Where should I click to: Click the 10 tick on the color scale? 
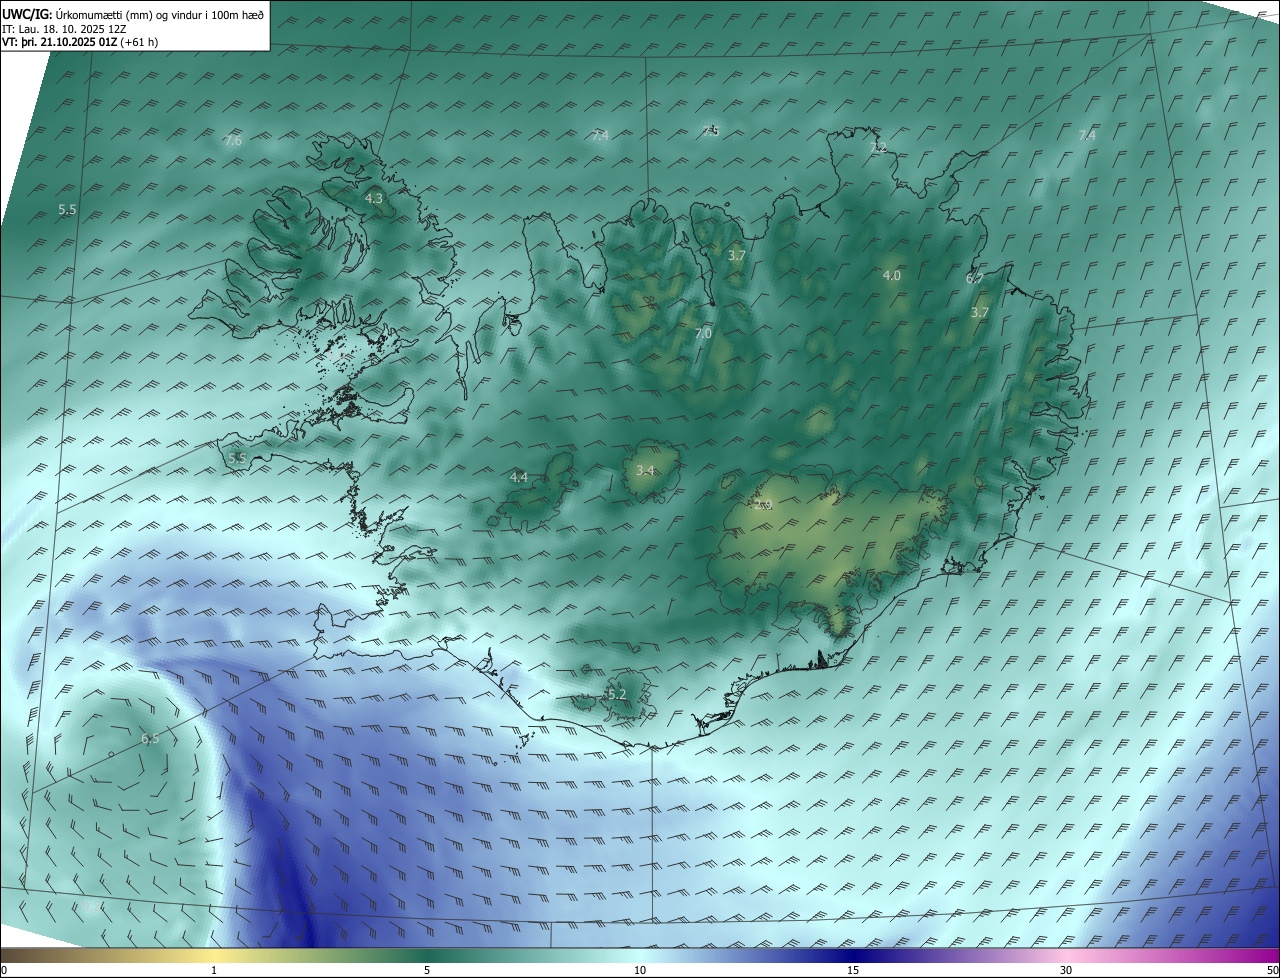tap(640, 970)
